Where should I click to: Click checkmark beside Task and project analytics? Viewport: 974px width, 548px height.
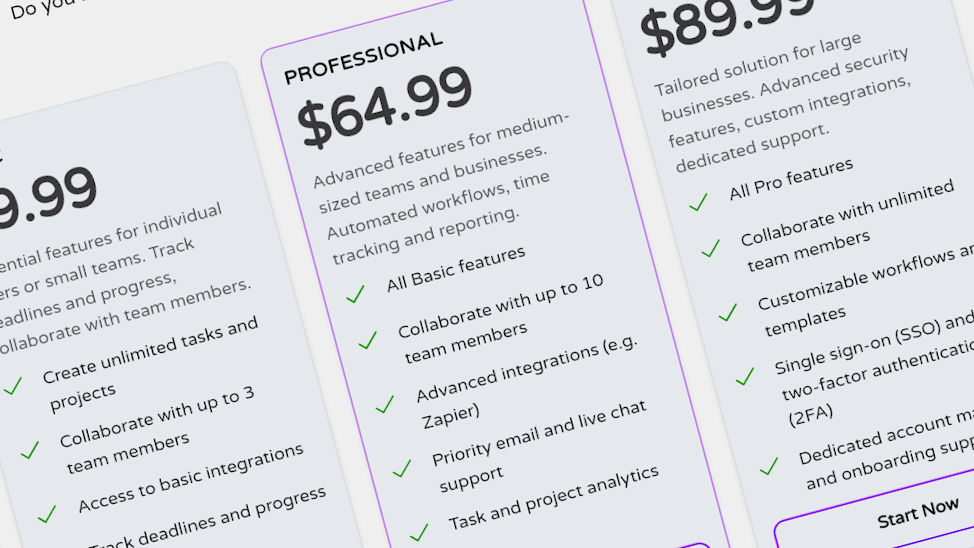[x=418, y=531]
